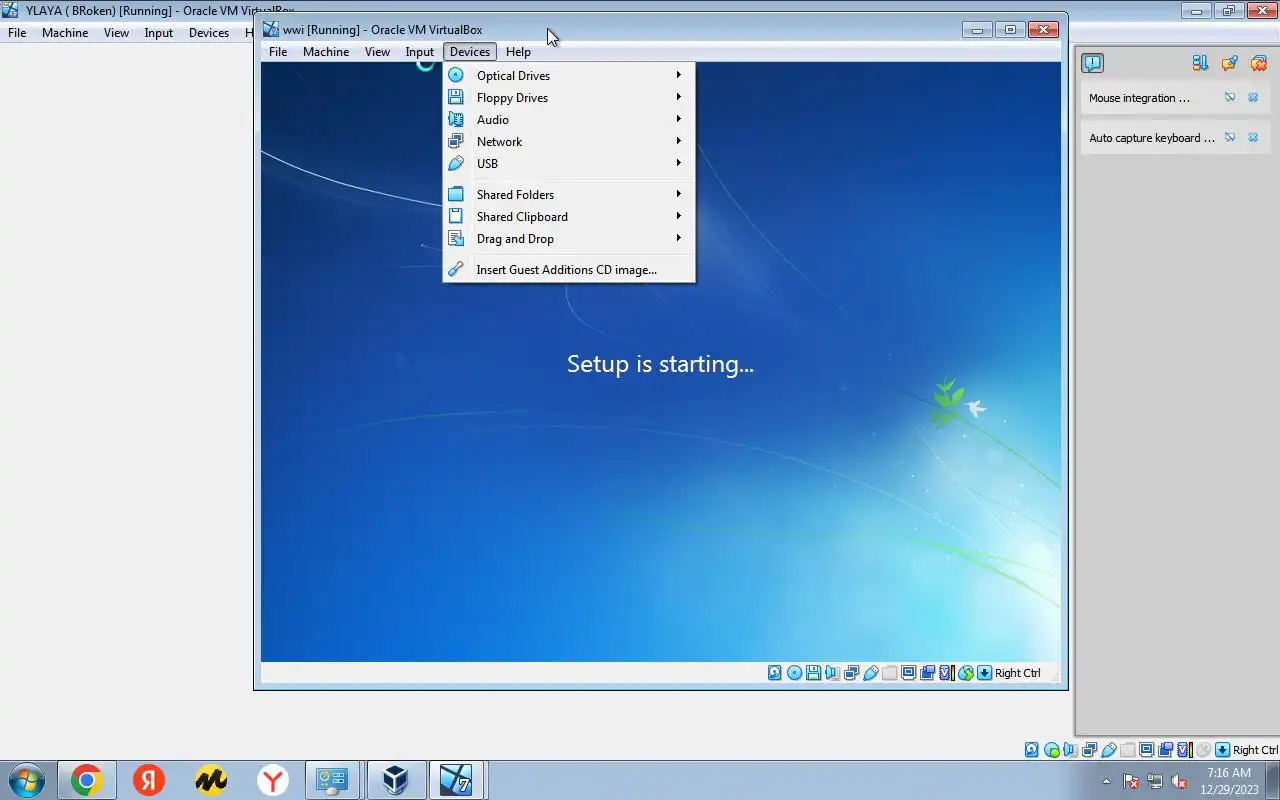
Task: Open the red Yandex taskbar icon
Action: coord(149,780)
